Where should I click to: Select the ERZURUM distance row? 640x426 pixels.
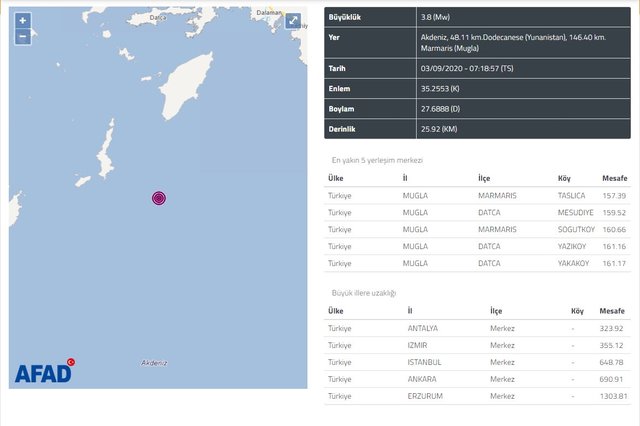[x=473, y=396]
